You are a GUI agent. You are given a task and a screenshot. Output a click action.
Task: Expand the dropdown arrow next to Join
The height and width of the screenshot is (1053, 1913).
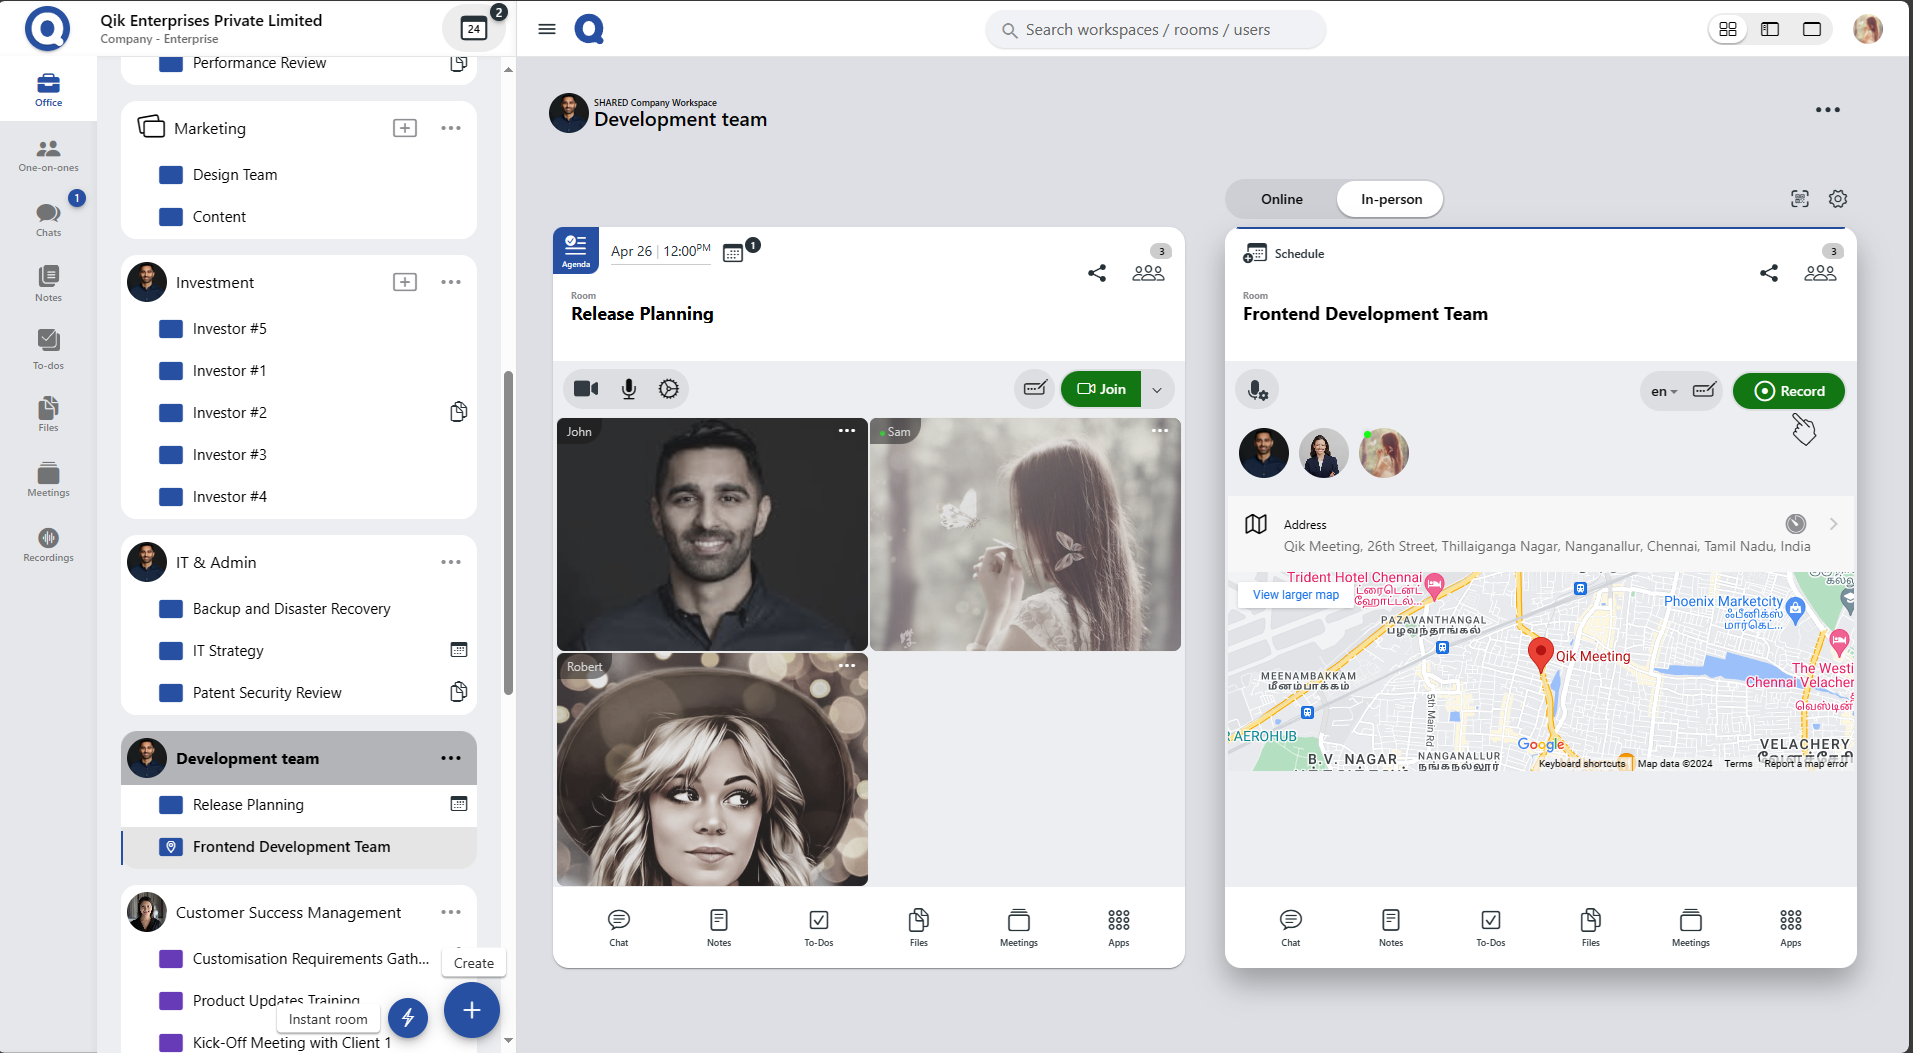(x=1157, y=390)
